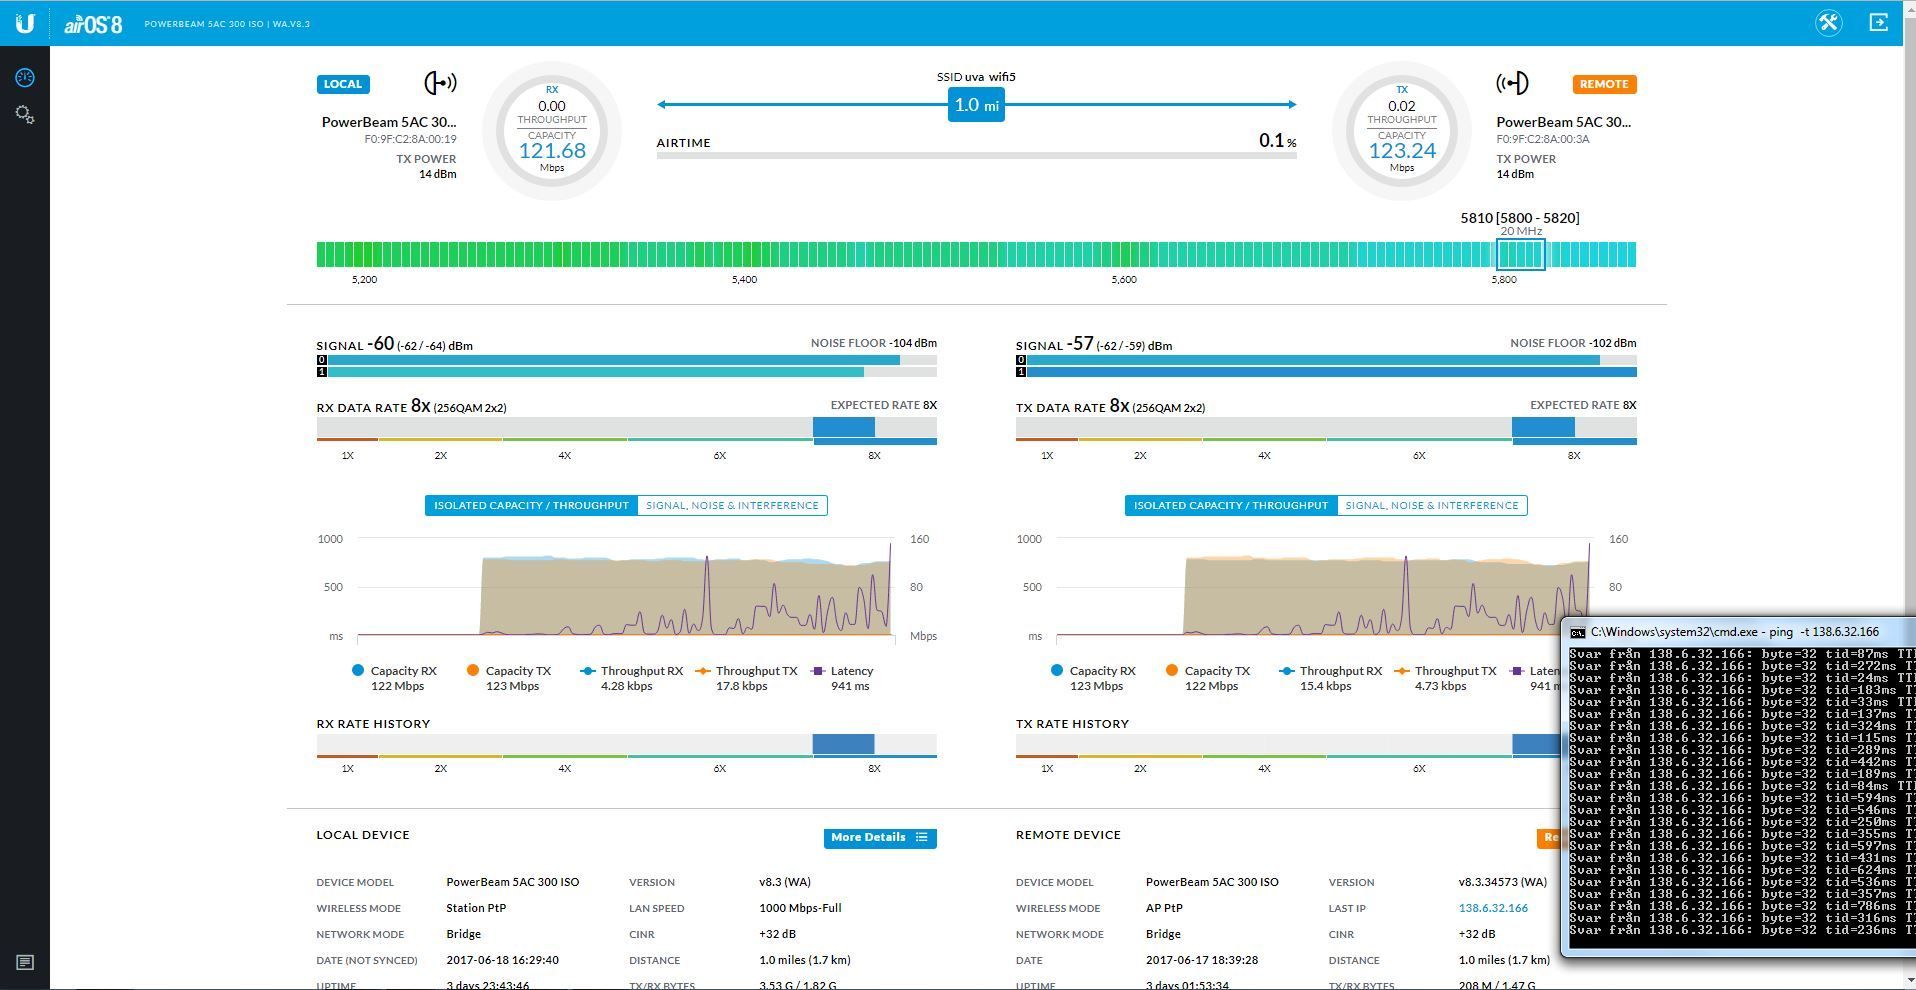Click local LAN speed 1000 Mbps-Full value
1916x990 pixels.
pyautogui.click(x=800, y=908)
